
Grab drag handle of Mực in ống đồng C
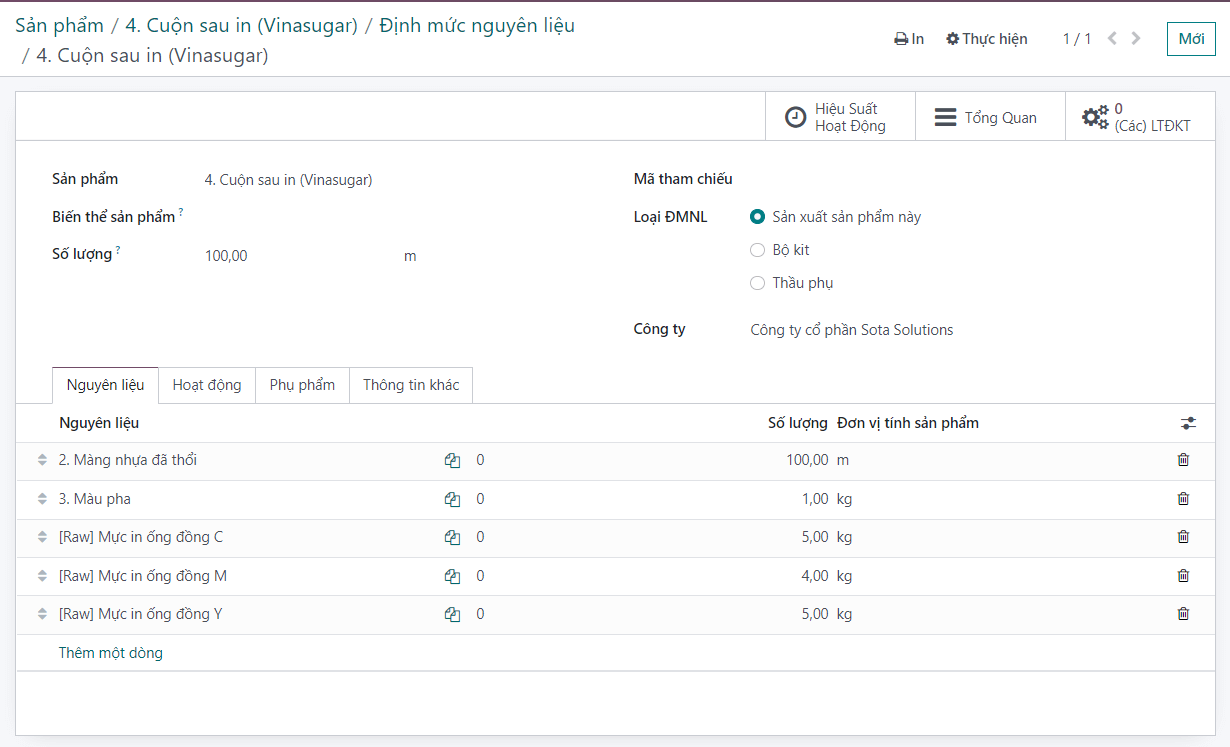click(x=42, y=537)
